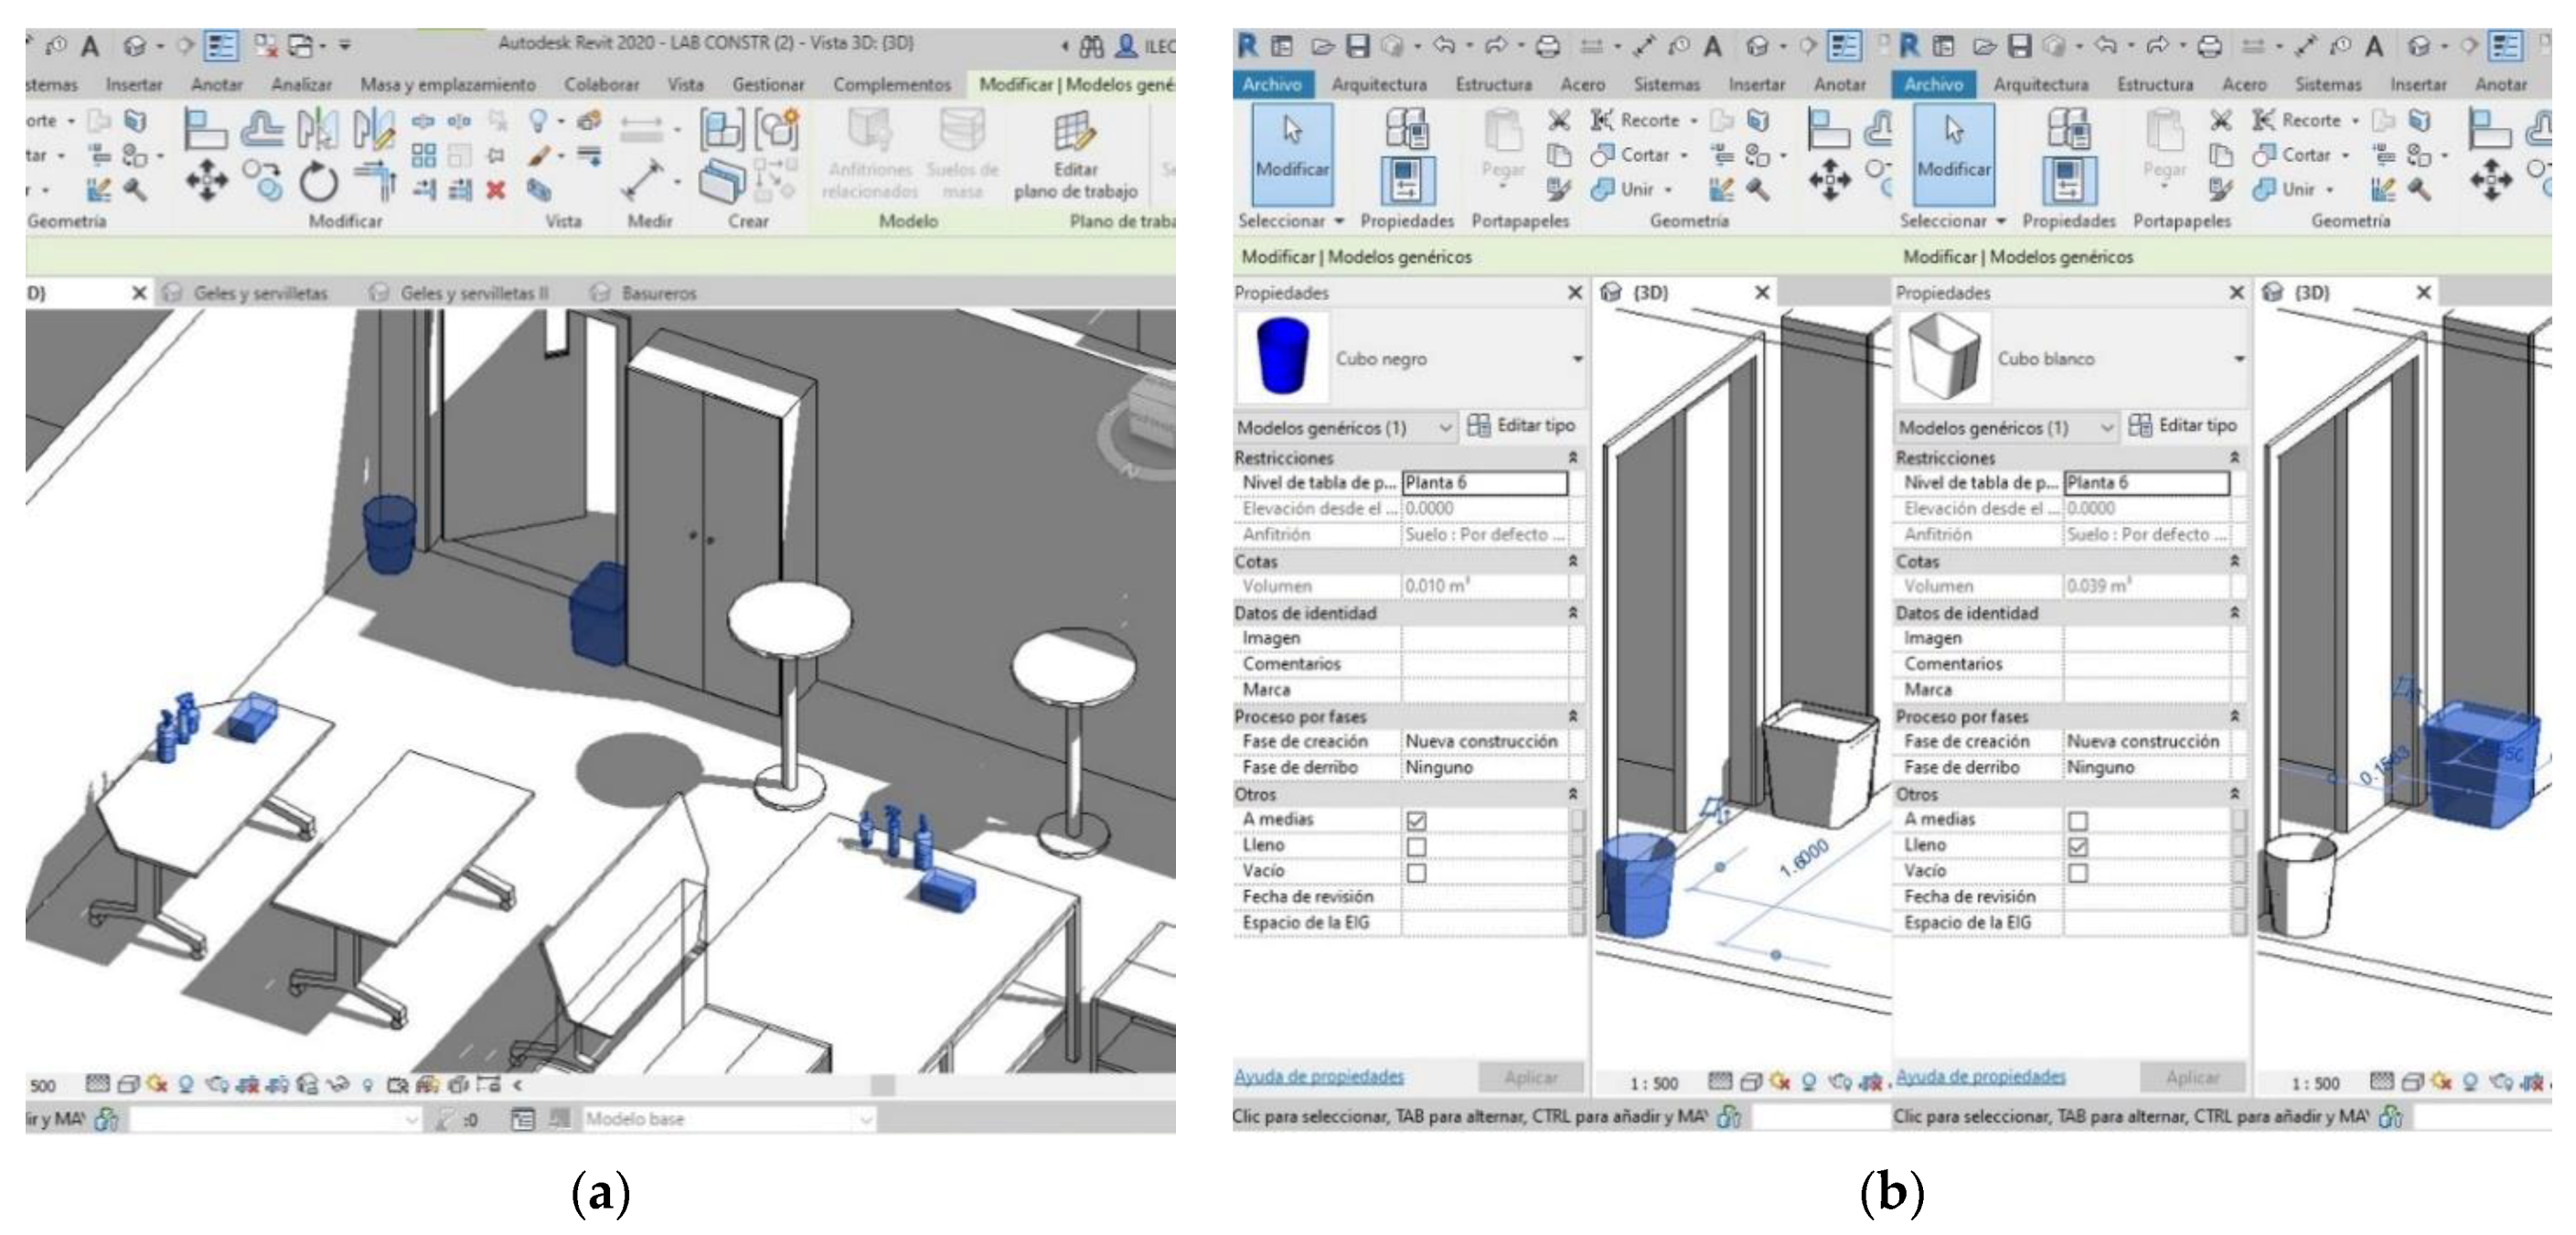Viewport: 2576px width, 1235px height.
Task: Click Cubo blanco preview thumbnail
Action: pos(1943,358)
